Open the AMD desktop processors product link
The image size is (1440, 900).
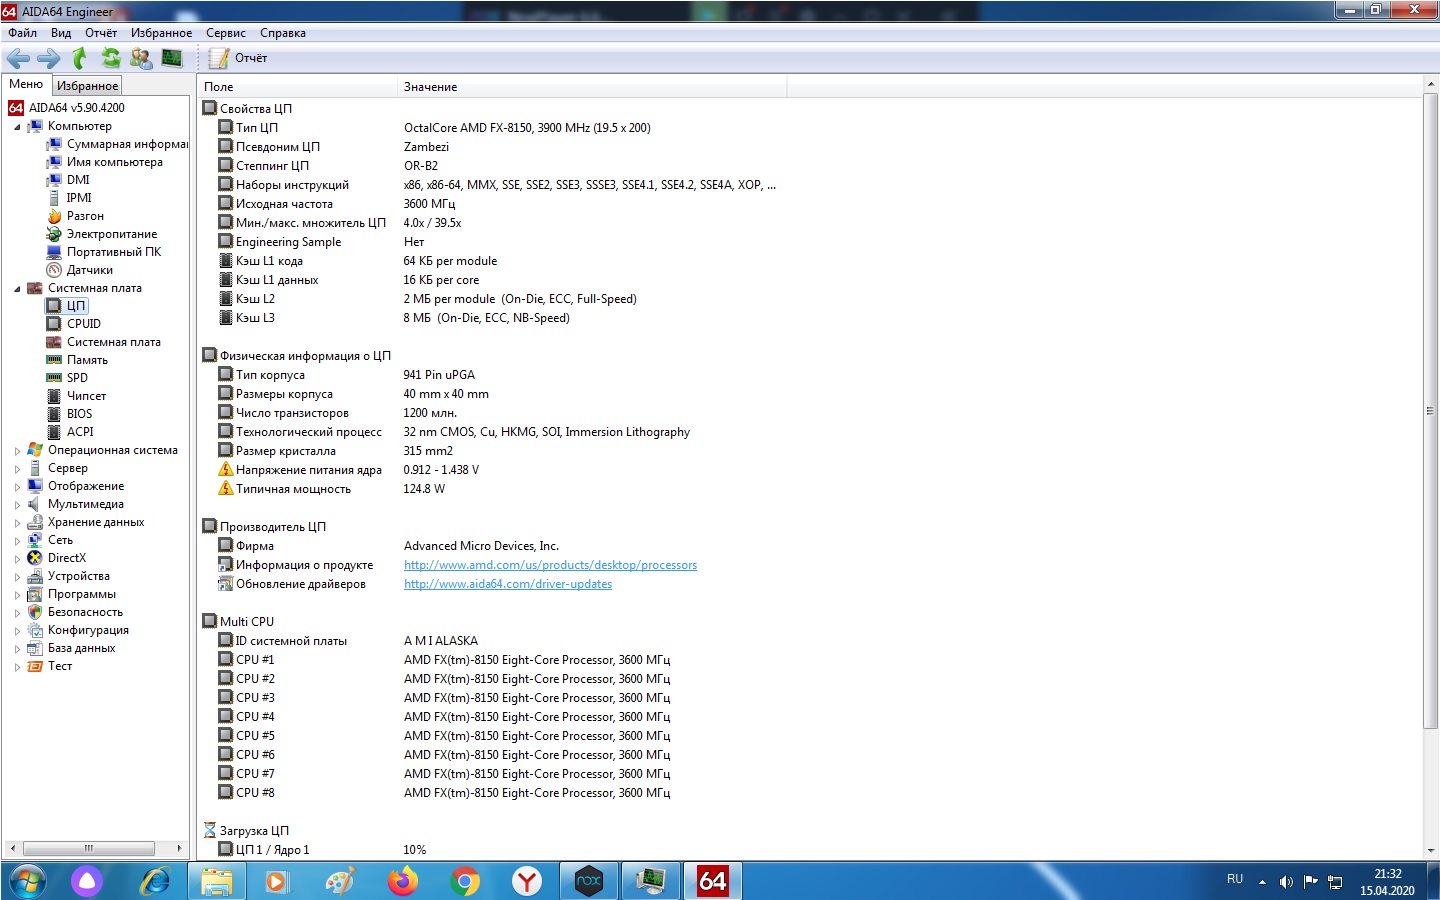pos(550,565)
